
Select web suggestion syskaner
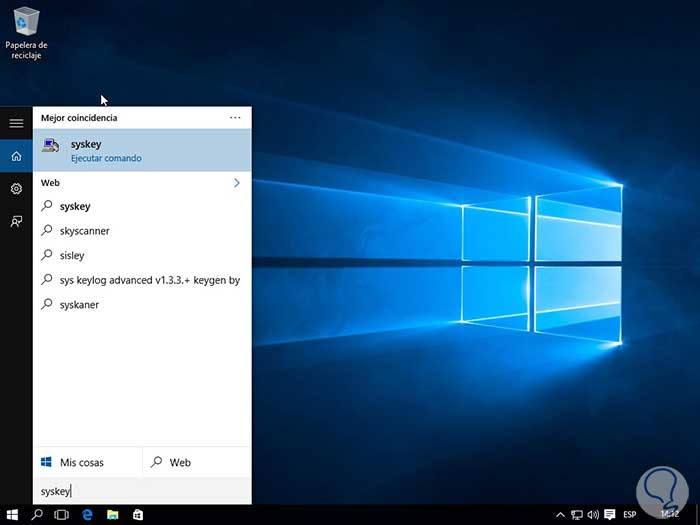pyautogui.click(x=142, y=304)
